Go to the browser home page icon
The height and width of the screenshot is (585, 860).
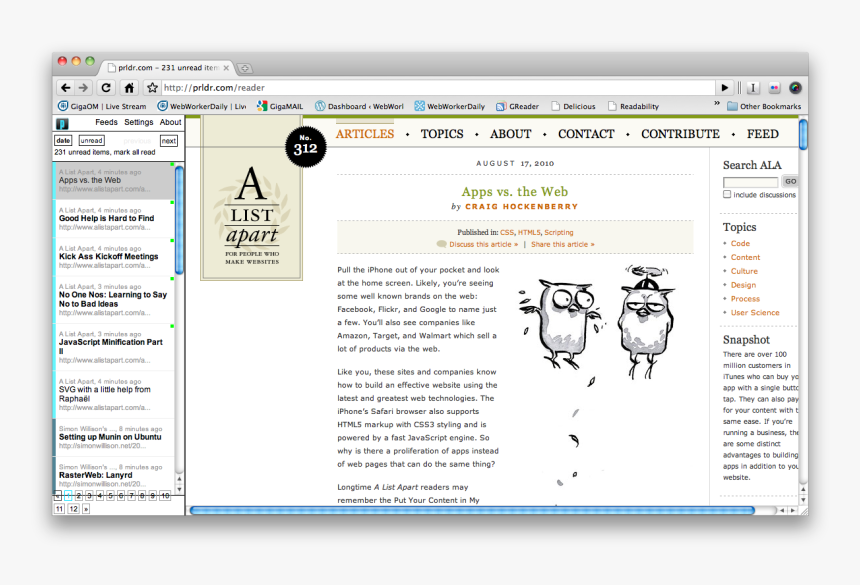(128, 88)
